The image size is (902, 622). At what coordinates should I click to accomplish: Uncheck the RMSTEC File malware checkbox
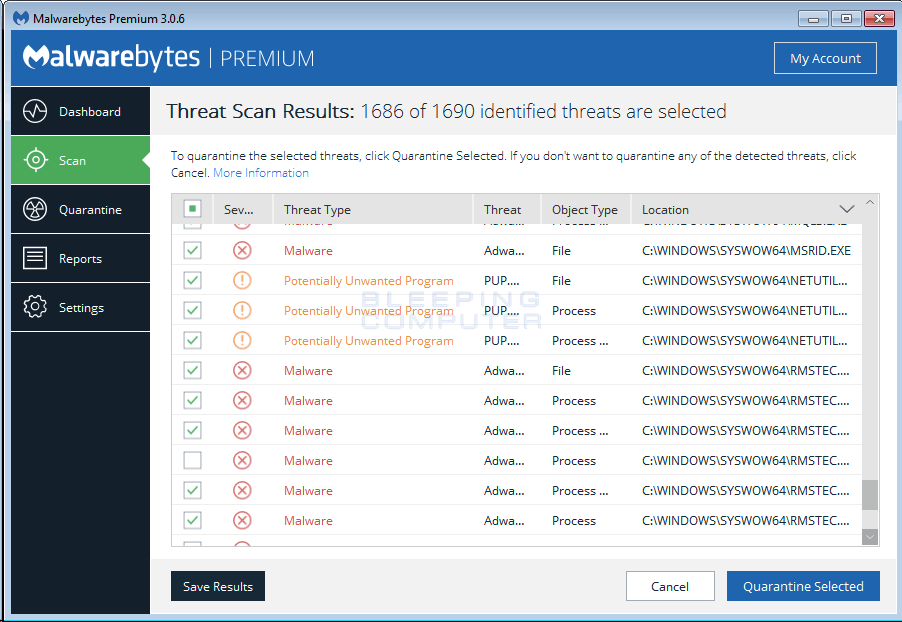tap(192, 370)
